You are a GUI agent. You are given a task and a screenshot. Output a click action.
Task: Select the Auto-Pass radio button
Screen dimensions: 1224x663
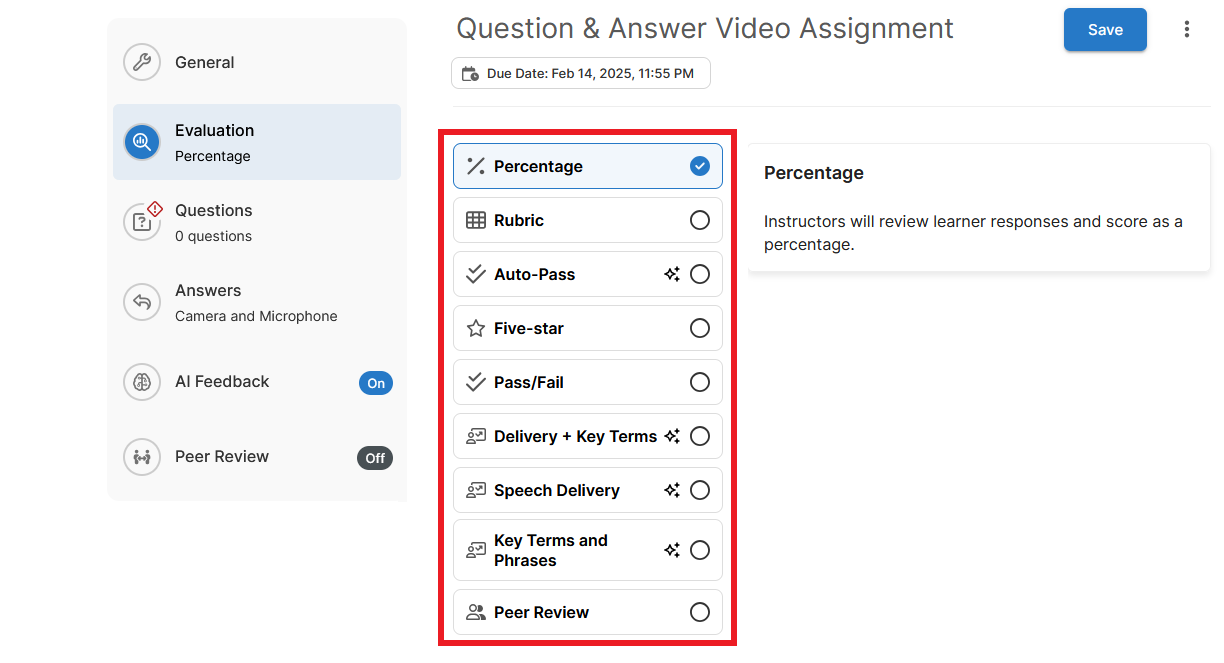pyautogui.click(x=700, y=274)
